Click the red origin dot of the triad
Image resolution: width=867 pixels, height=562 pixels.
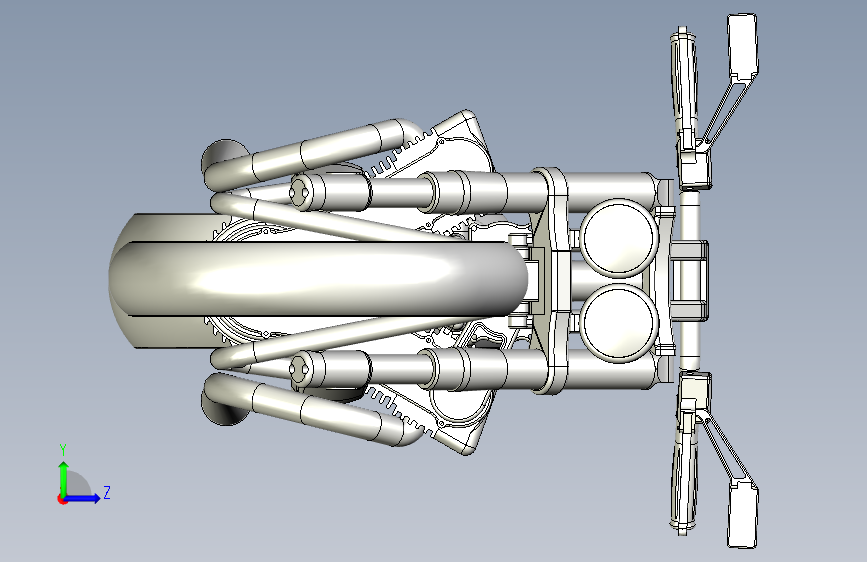[62, 499]
